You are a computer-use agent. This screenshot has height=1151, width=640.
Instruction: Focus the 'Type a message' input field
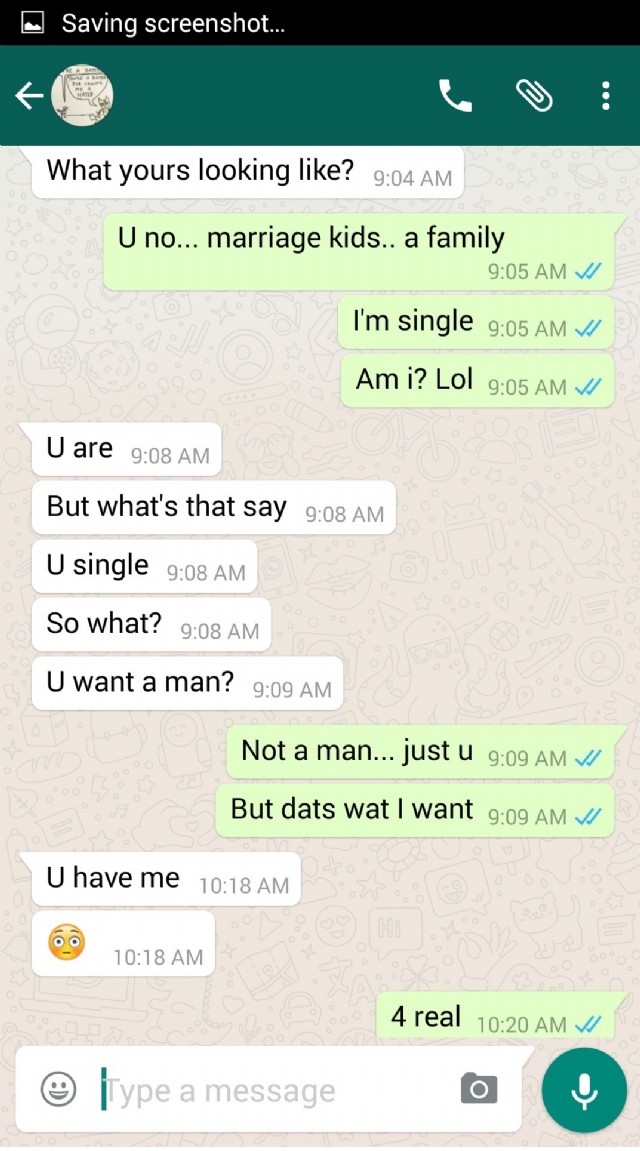(275, 1090)
